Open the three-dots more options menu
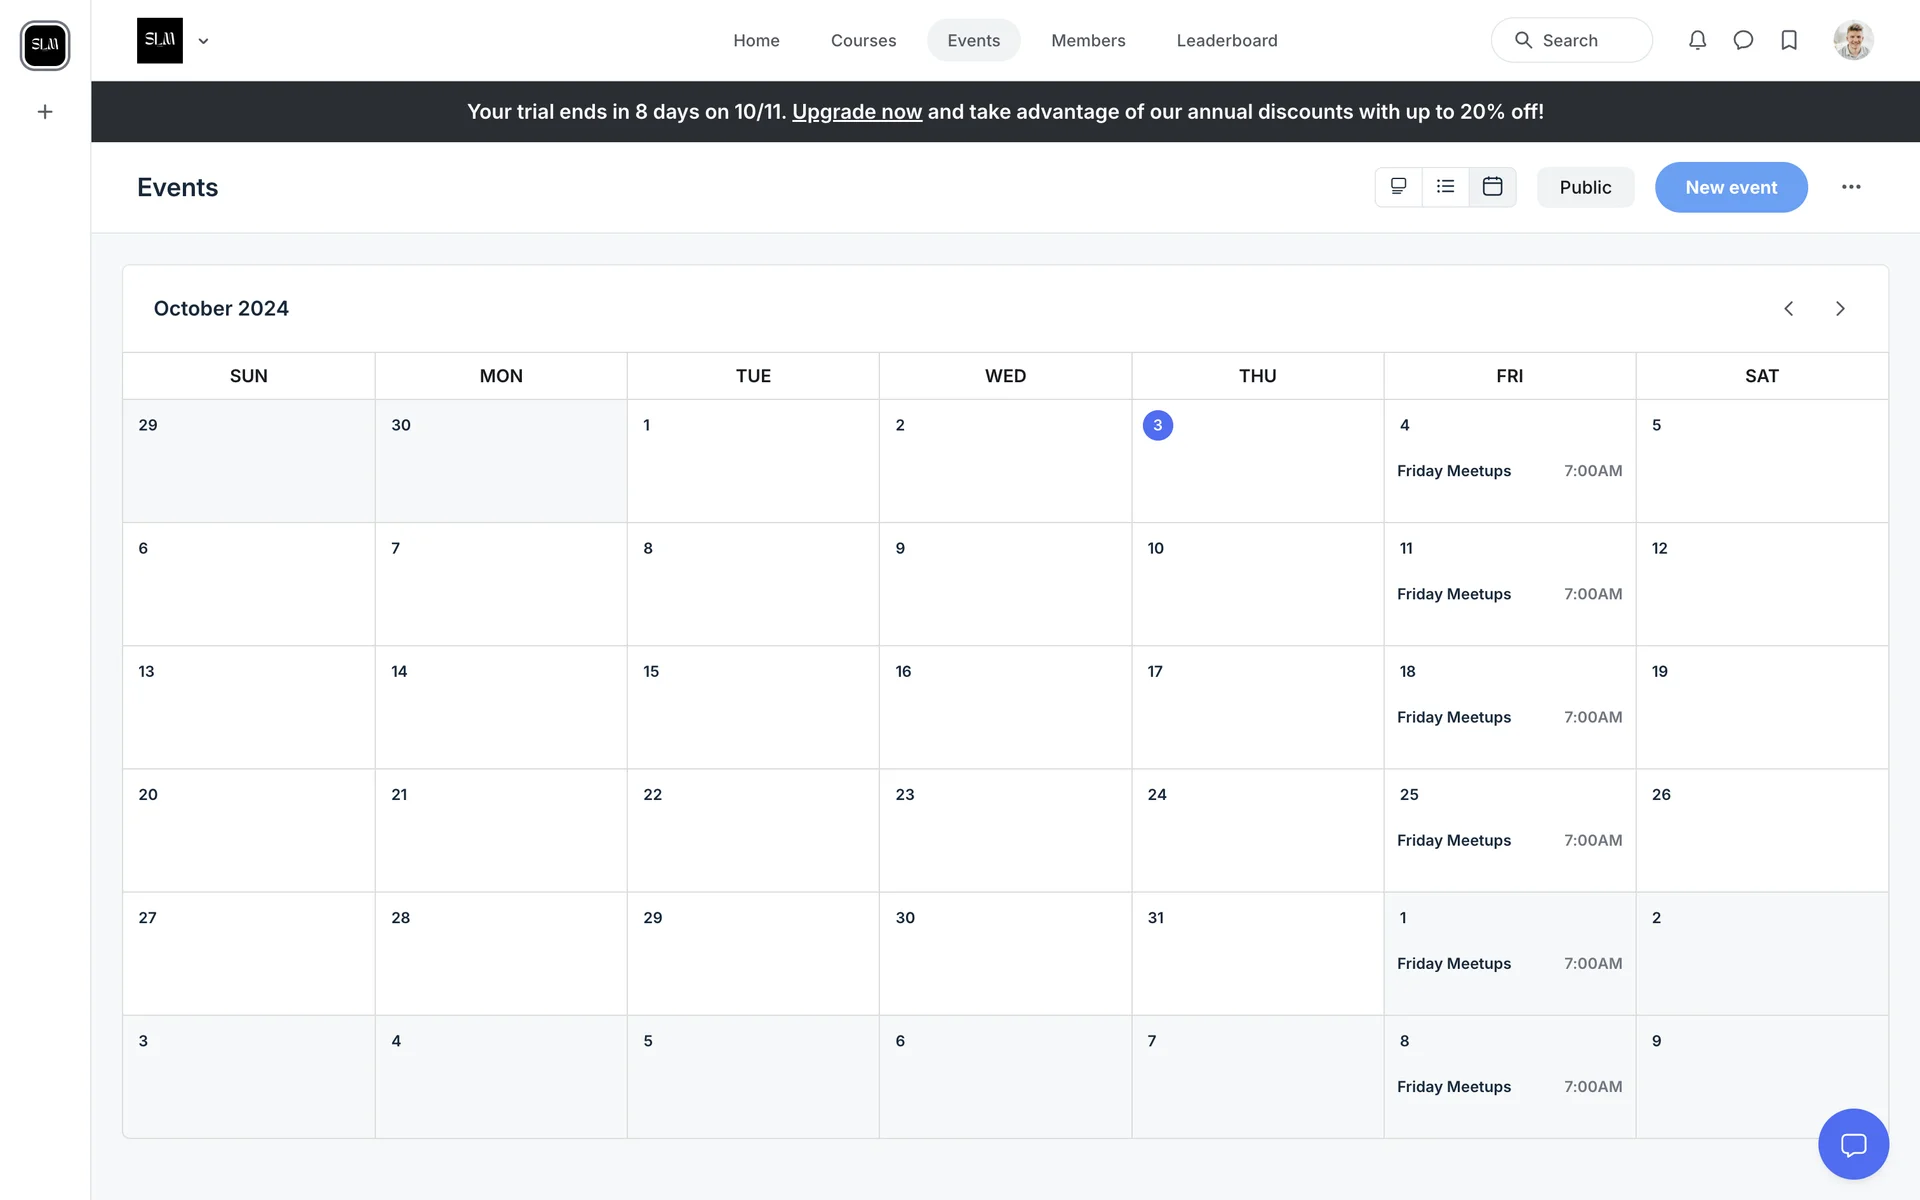The image size is (1920, 1200). point(1851,187)
